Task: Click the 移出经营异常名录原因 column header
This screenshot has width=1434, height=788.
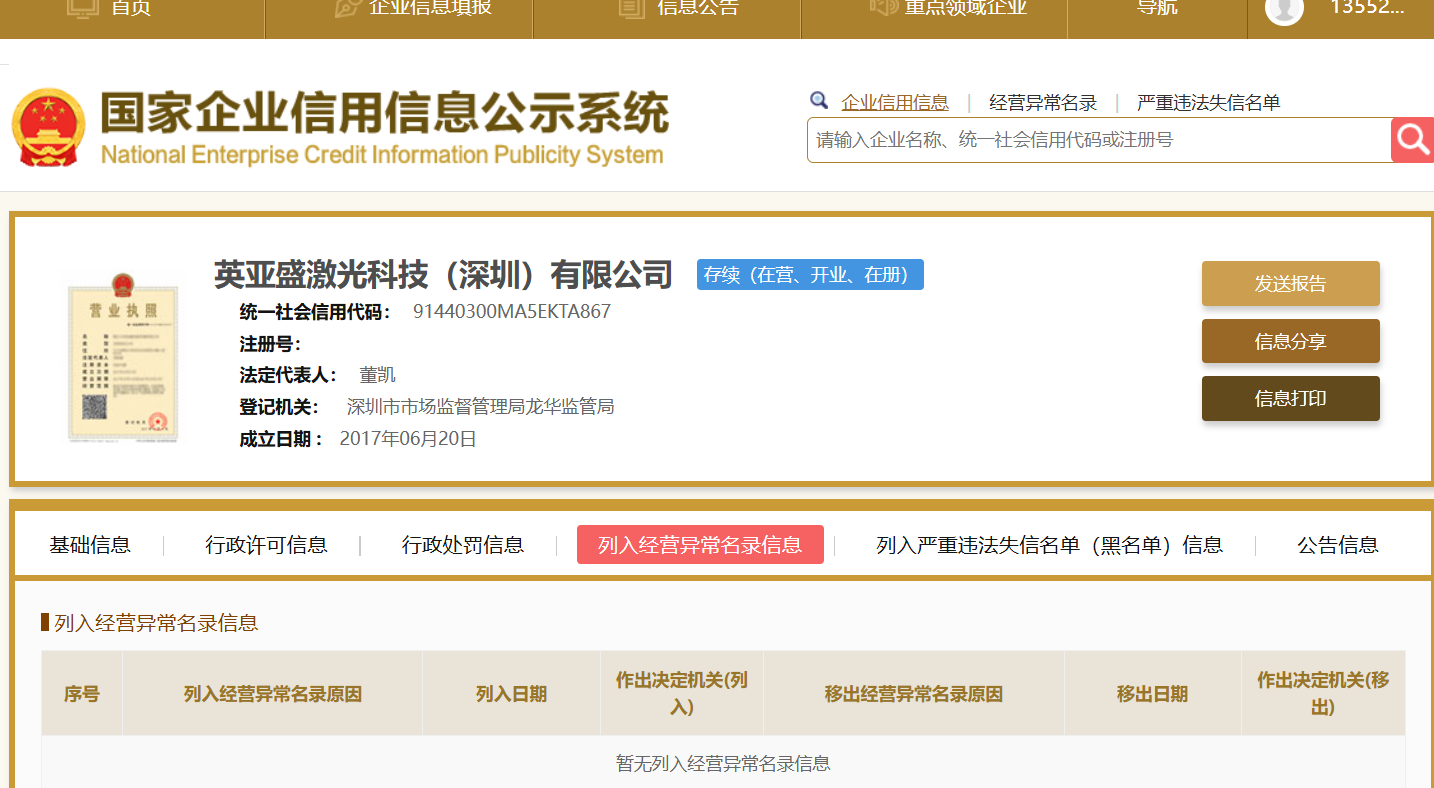Action: (x=914, y=694)
